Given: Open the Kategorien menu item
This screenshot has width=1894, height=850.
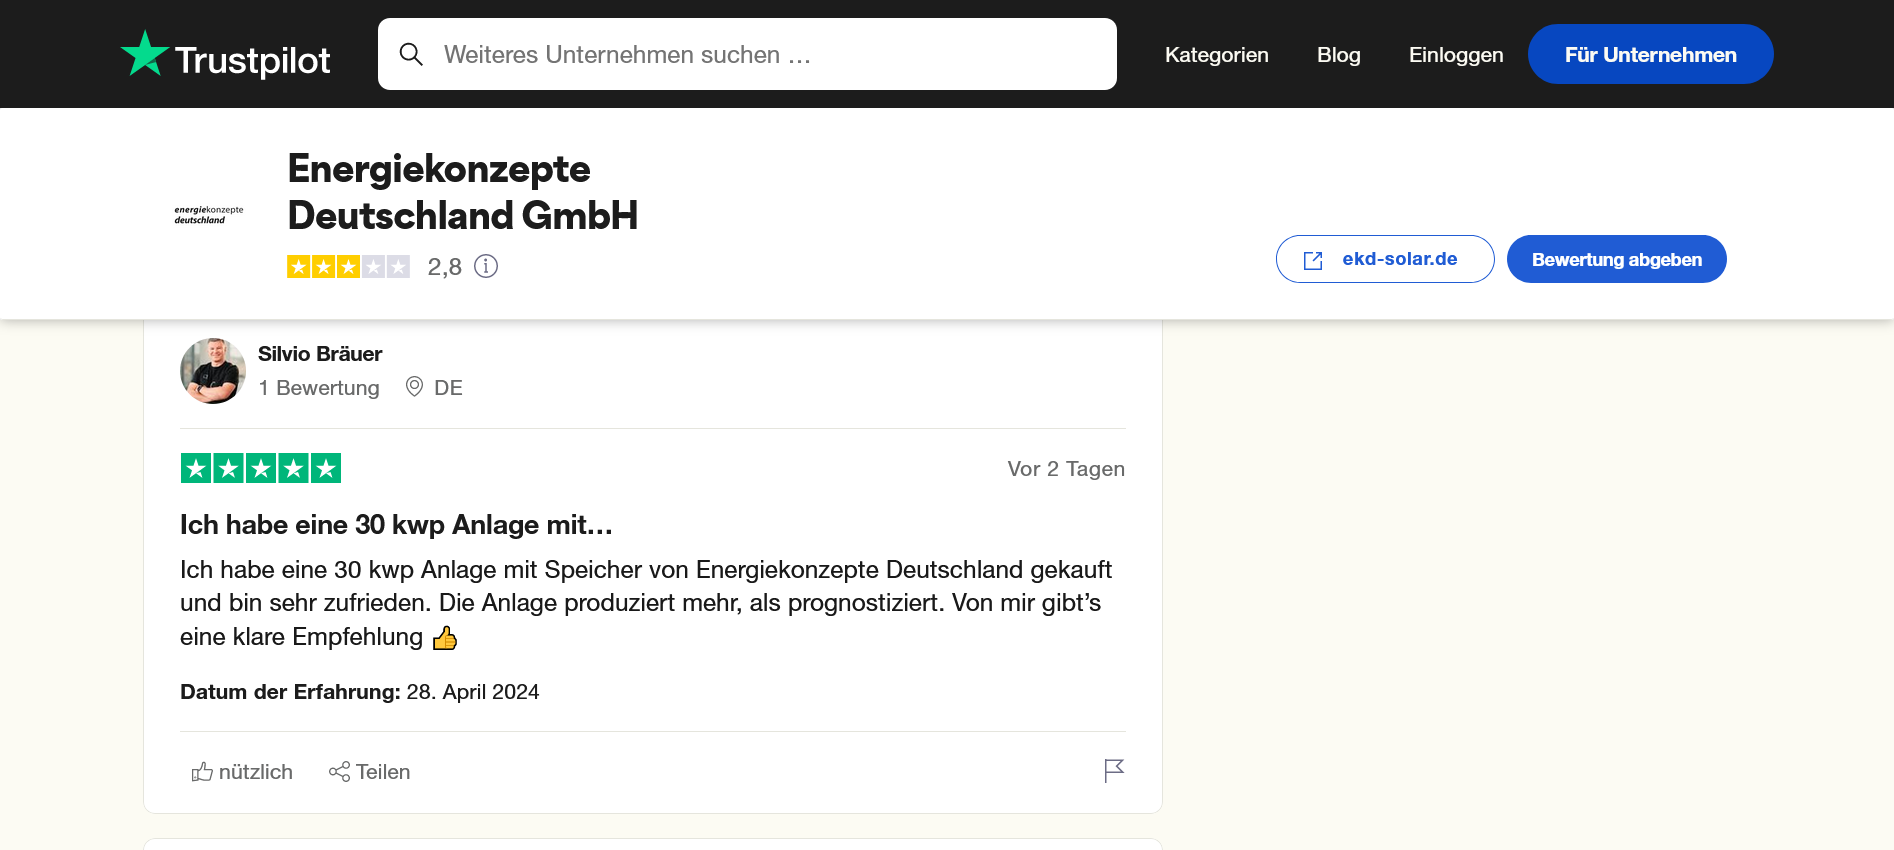Looking at the screenshot, I should [1216, 55].
